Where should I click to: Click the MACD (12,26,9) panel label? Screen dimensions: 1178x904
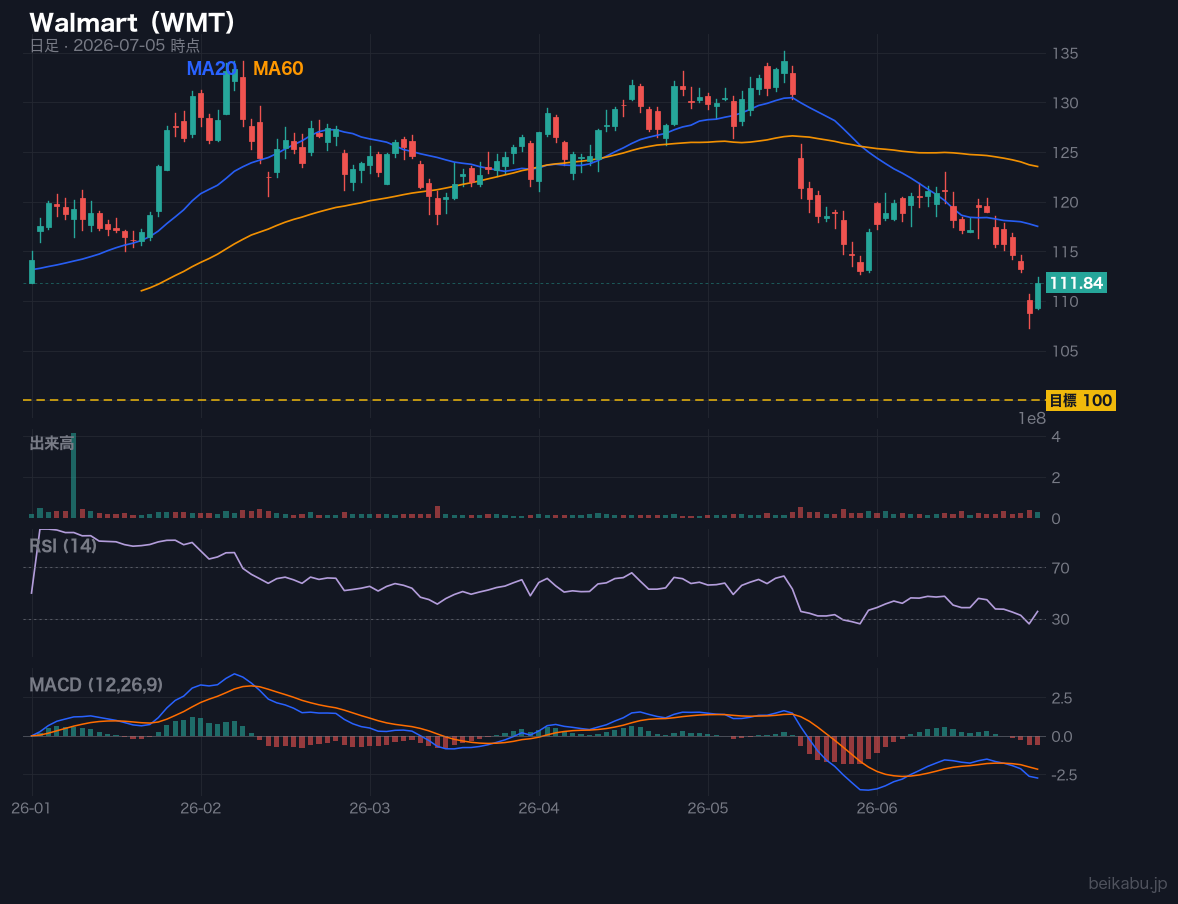[x=96, y=685]
